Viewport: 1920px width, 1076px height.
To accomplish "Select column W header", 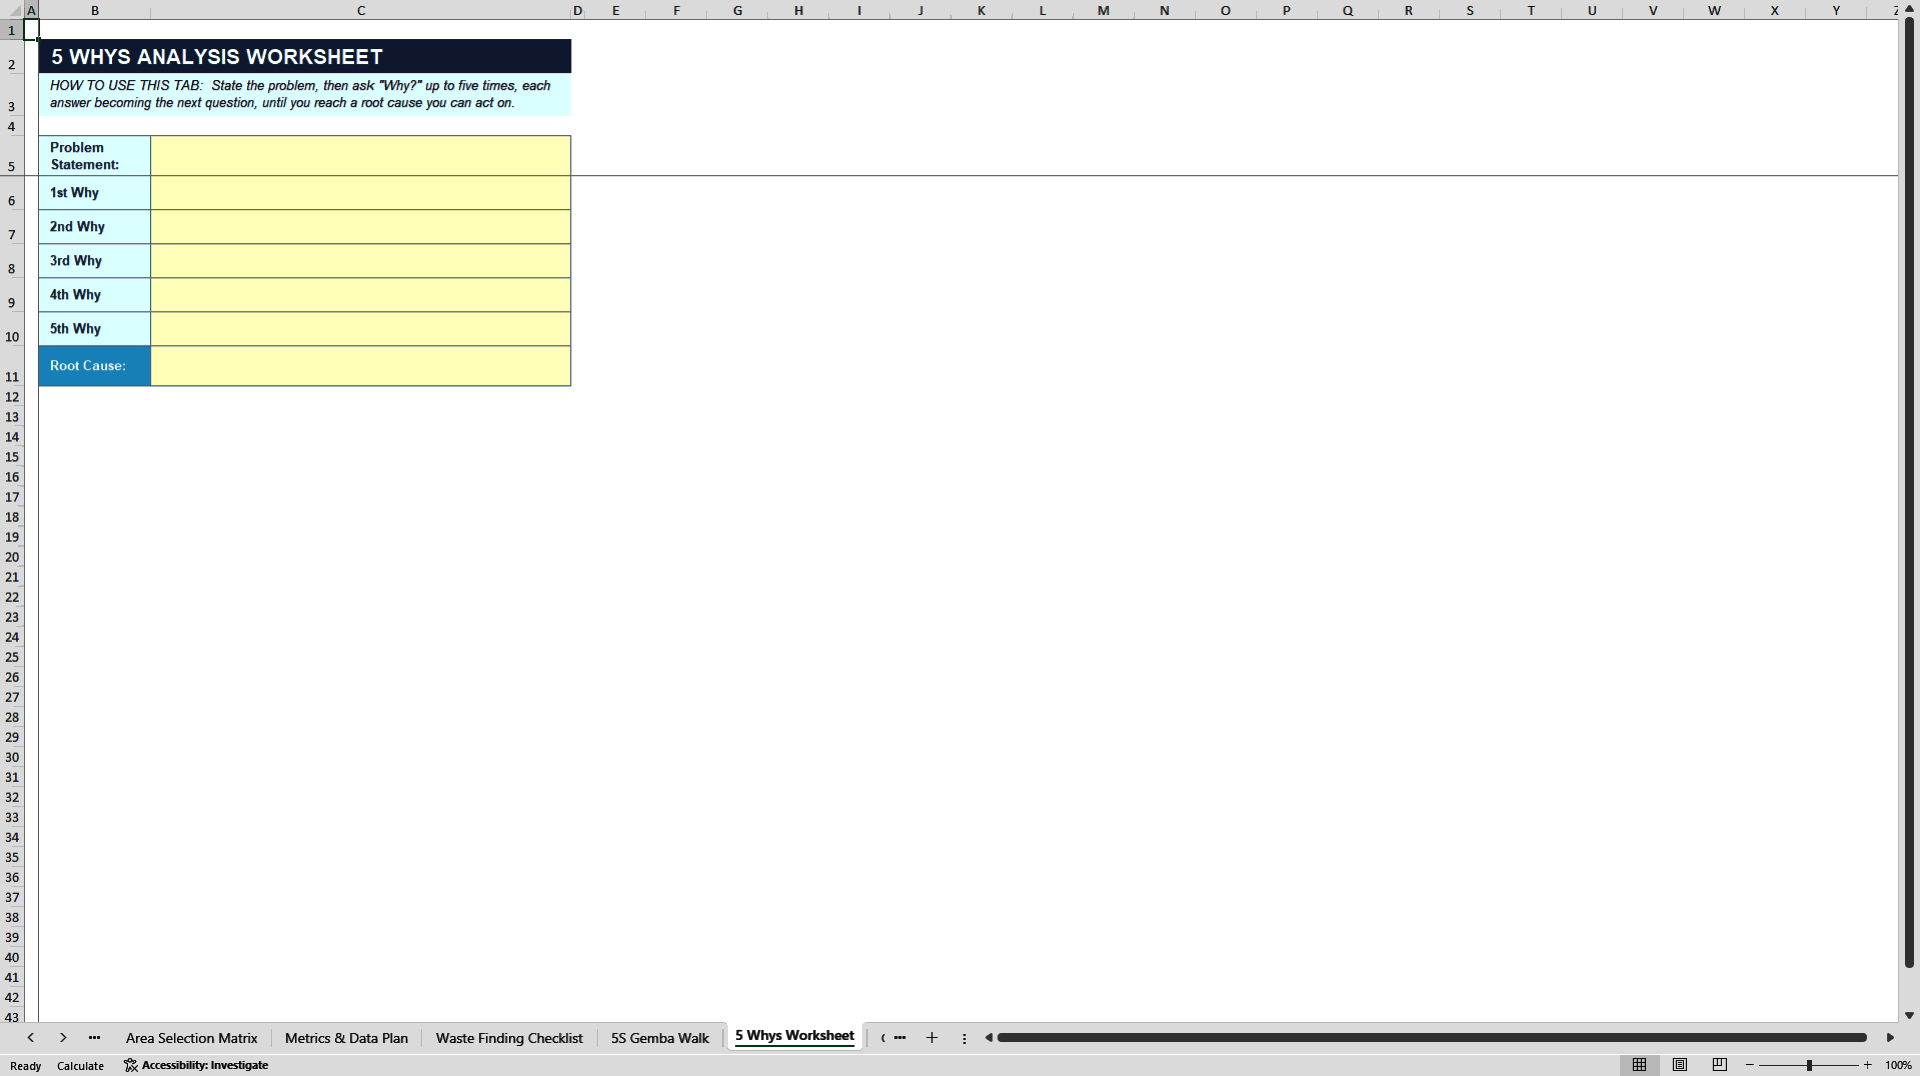I will pos(1714,10).
